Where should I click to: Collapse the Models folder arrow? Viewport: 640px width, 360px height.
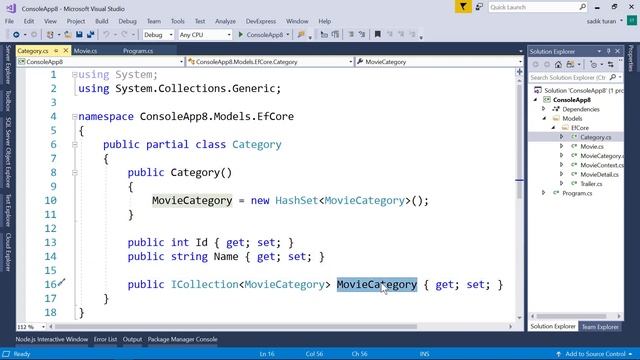pos(544,118)
